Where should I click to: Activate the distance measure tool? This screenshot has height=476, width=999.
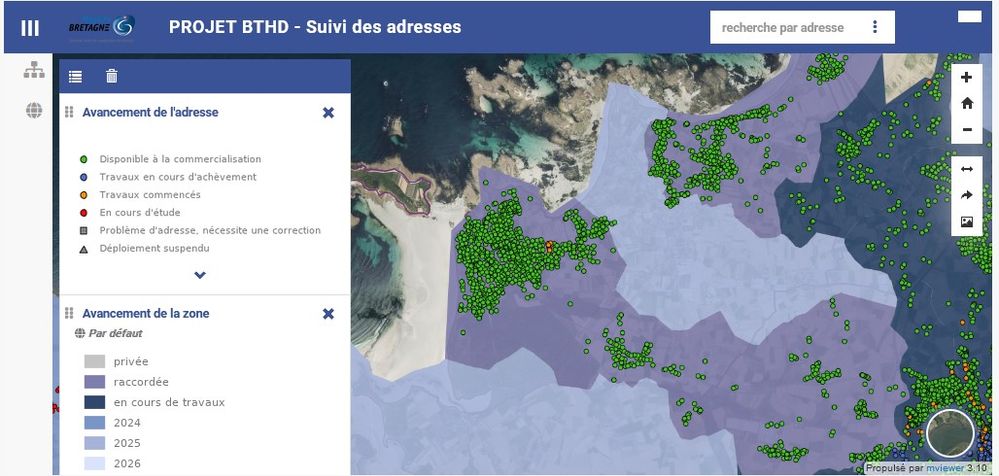[967, 169]
